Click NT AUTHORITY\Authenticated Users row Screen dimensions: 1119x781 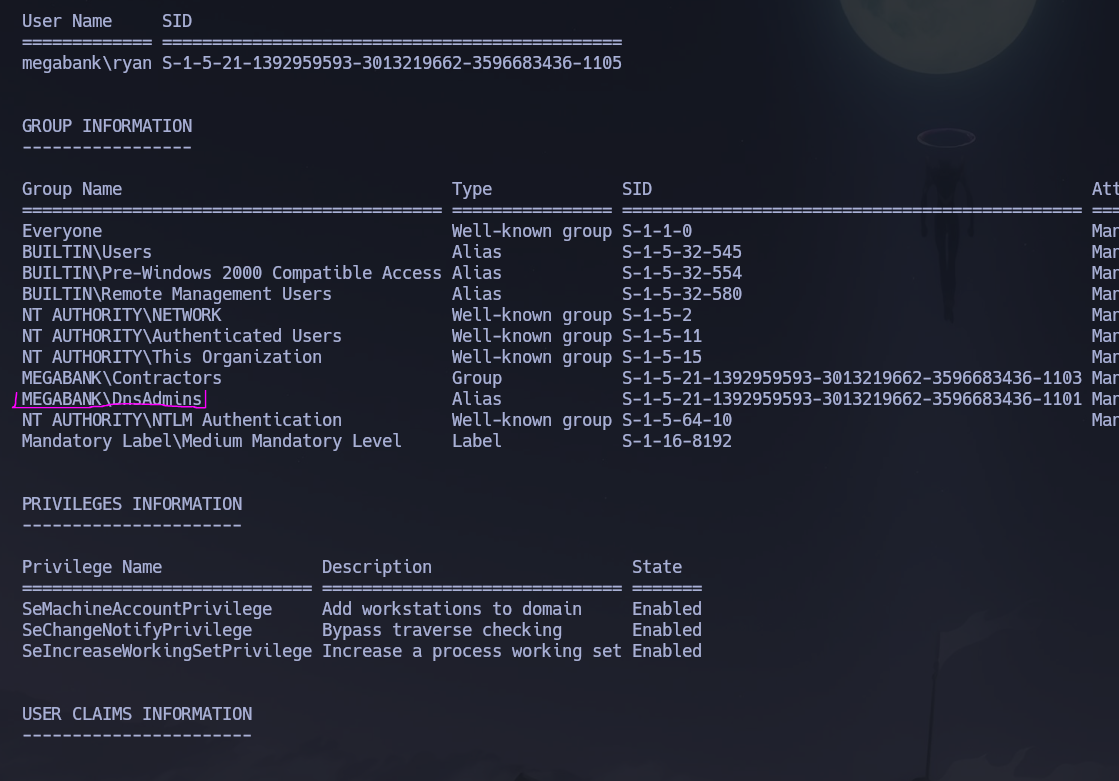pyautogui.click(x=181, y=336)
